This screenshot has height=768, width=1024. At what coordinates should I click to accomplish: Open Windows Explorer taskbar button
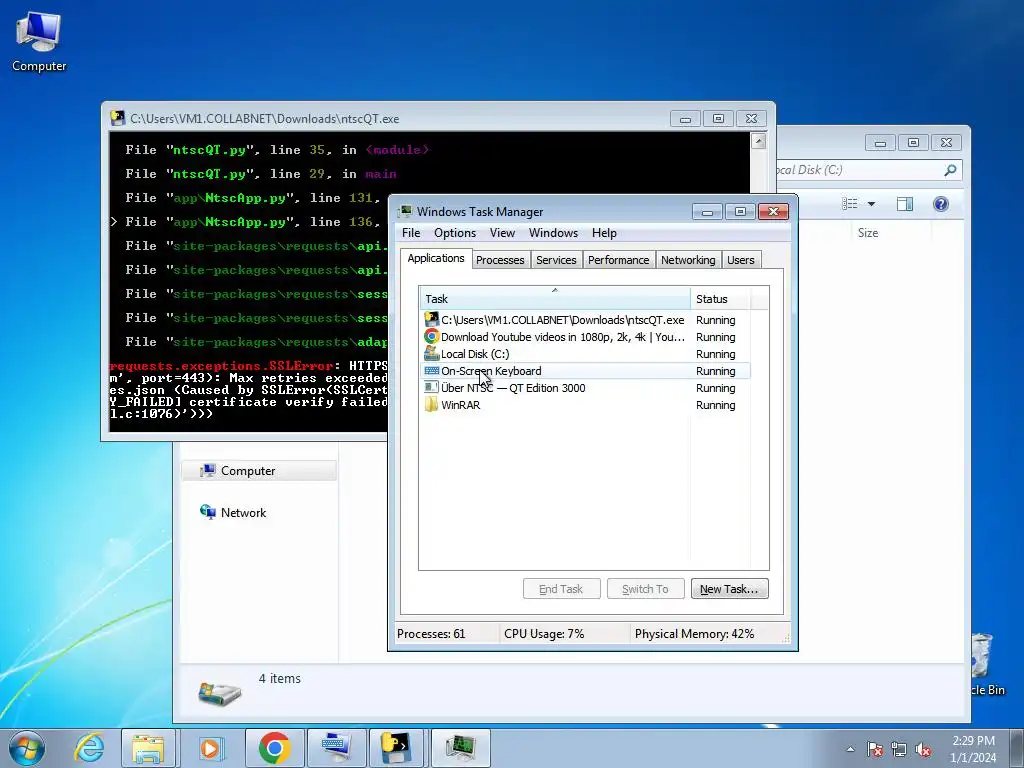148,748
